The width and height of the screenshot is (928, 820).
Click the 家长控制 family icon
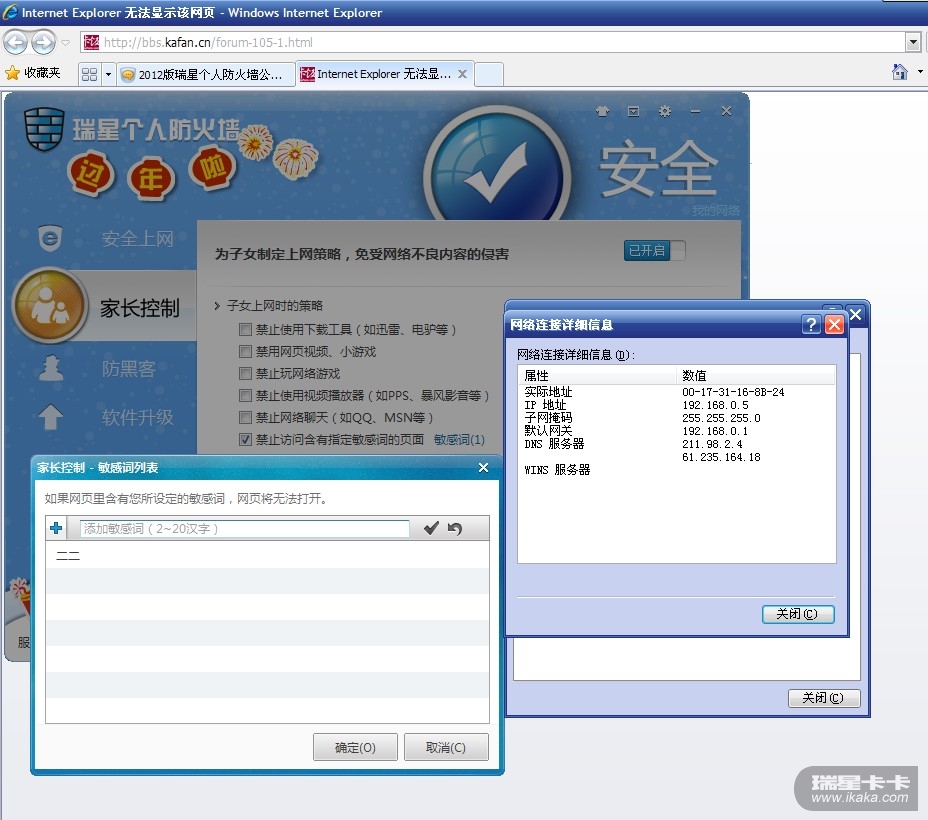click(50, 306)
